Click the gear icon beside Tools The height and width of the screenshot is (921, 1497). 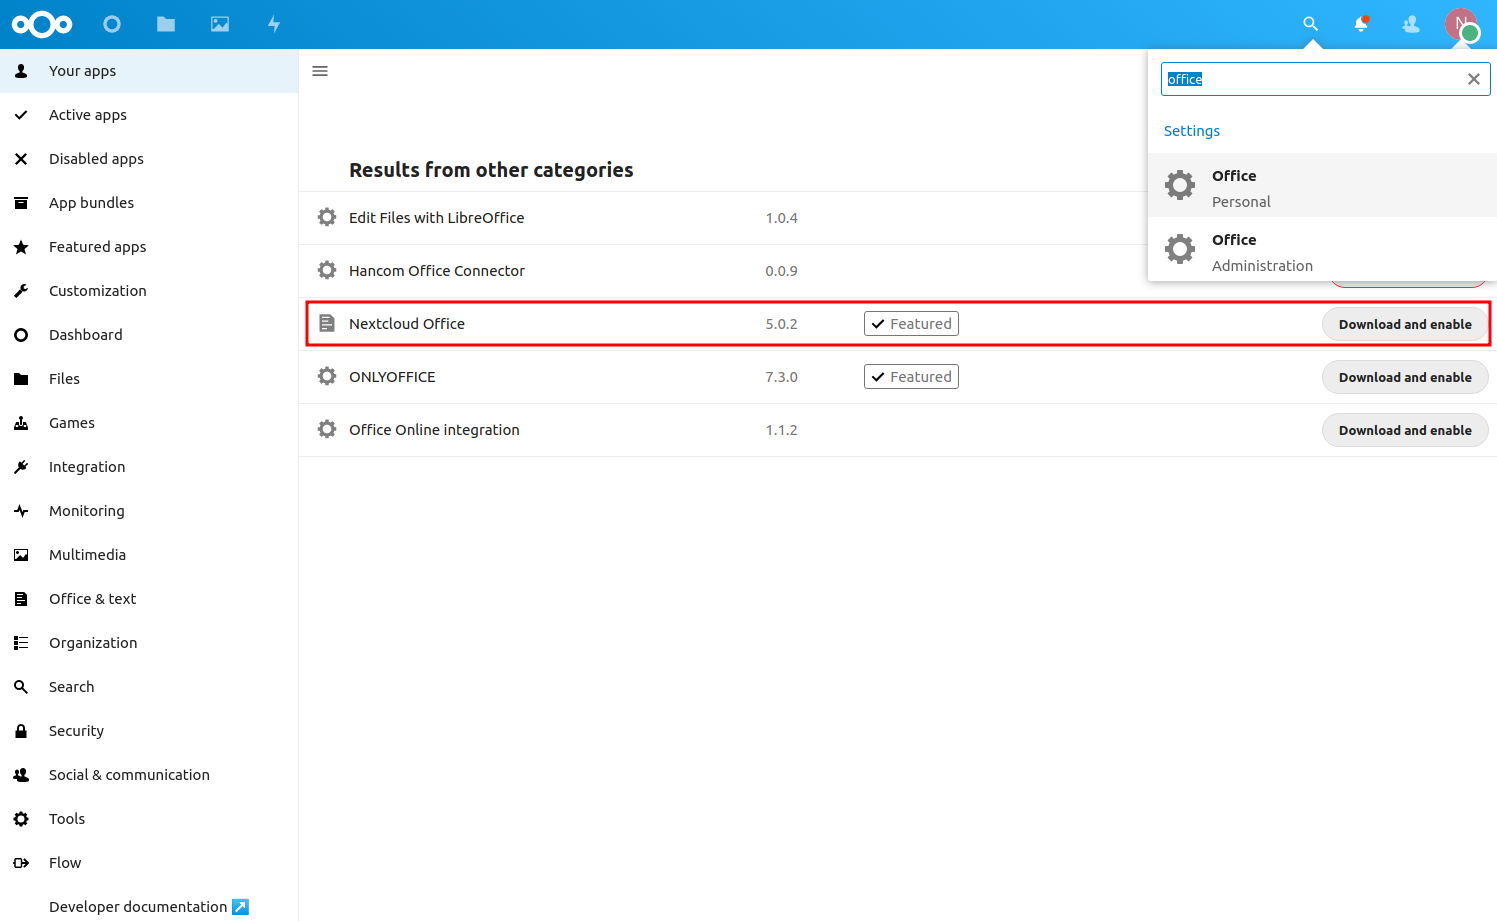tap(21, 819)
